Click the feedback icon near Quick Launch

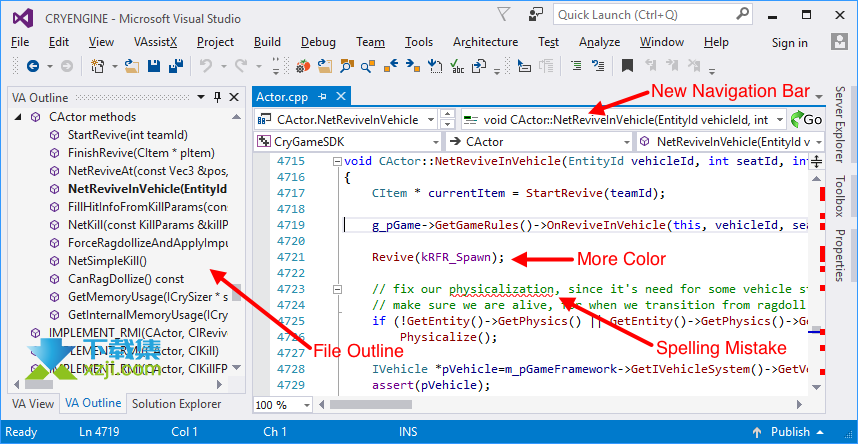click(537, 14)
